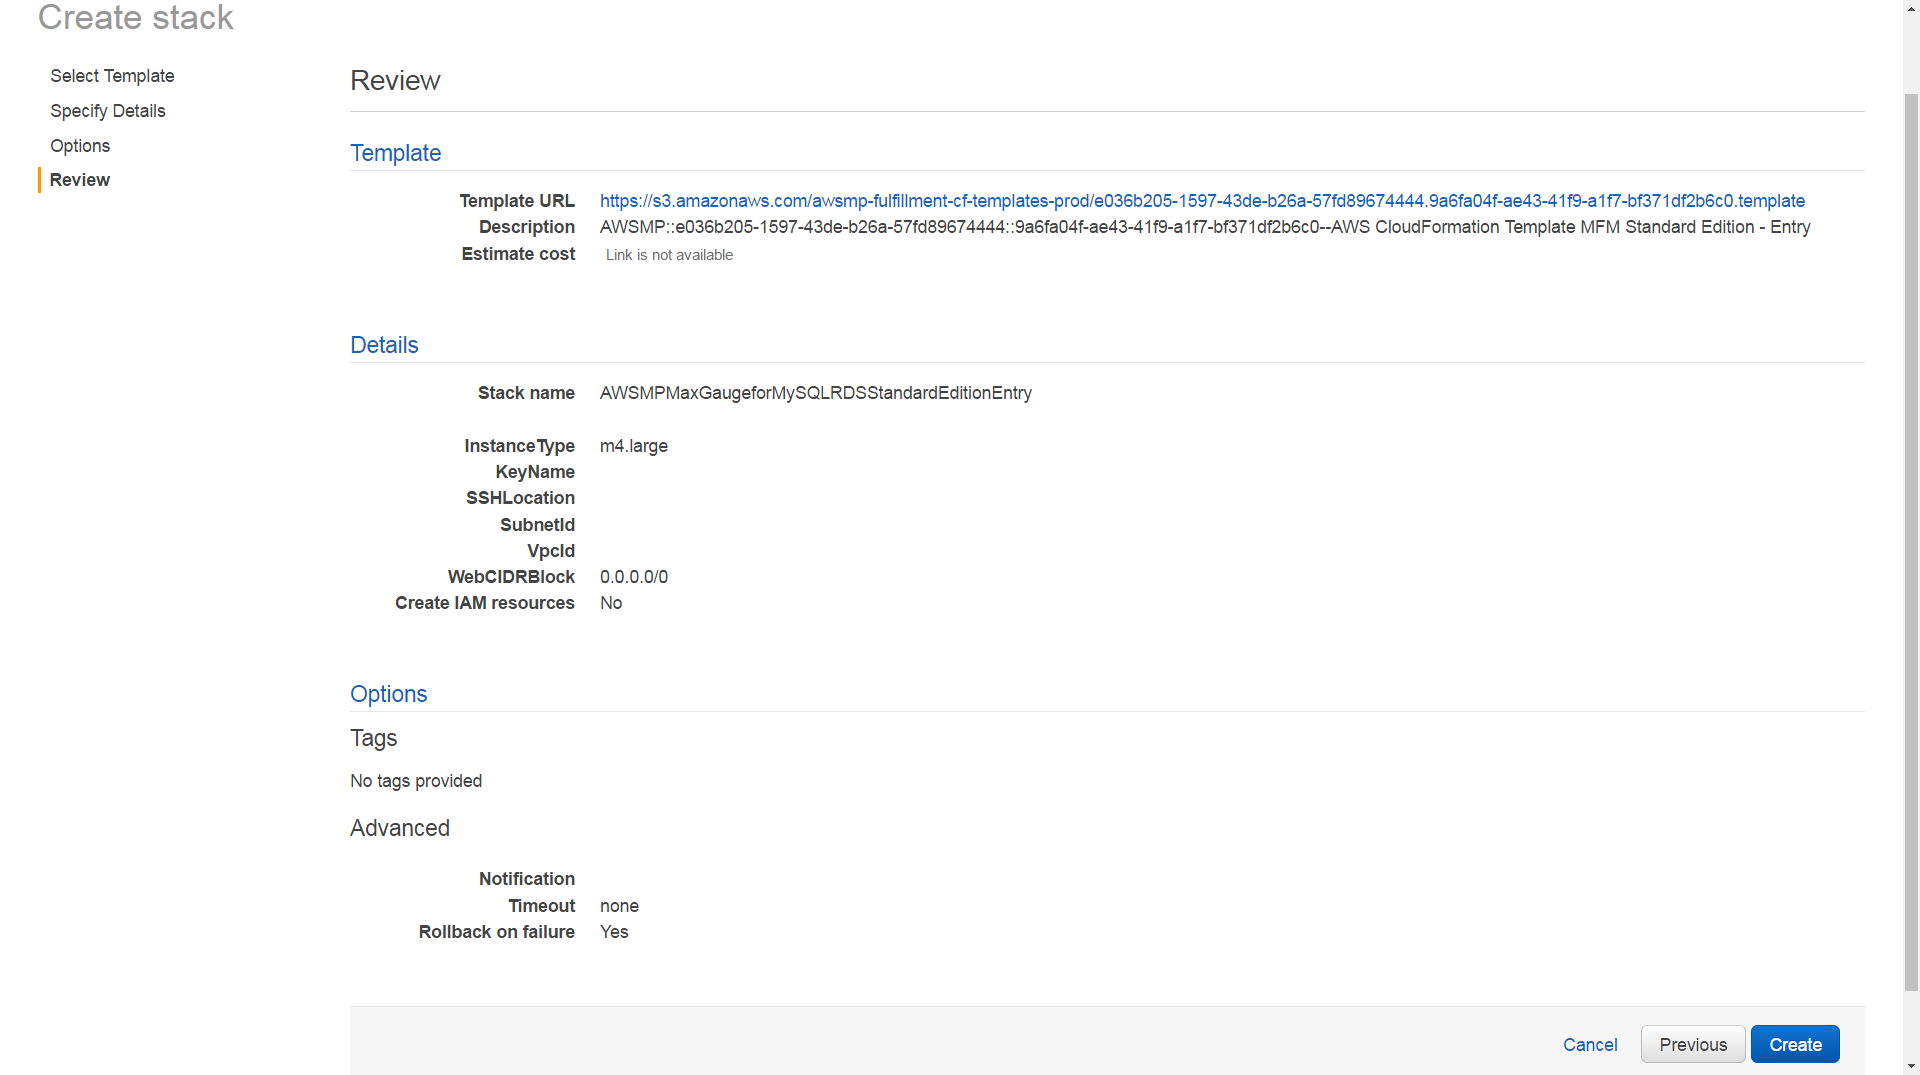Click the 0.0.0.0/0 WebCIDRBlock value
The image size is (1920, 1075).
tap(634, 577)
